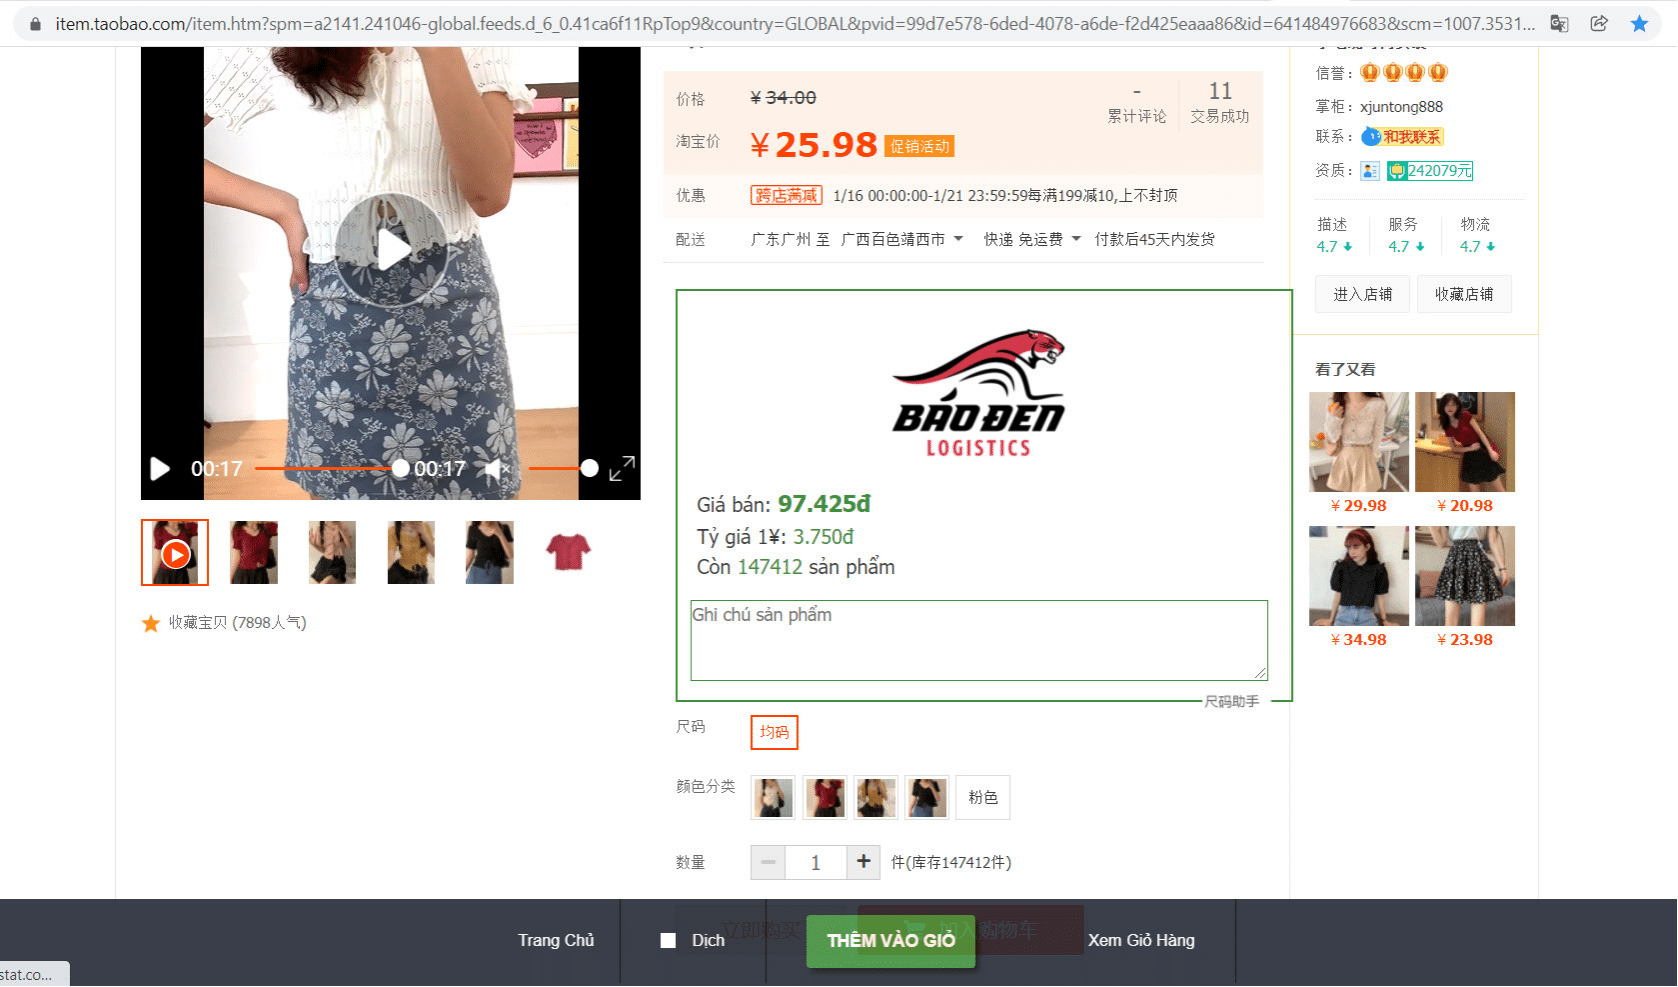Toggle the Dịch checkbox
The width and height of the screenshot is (1678, 987).
[x=668, y=940]
